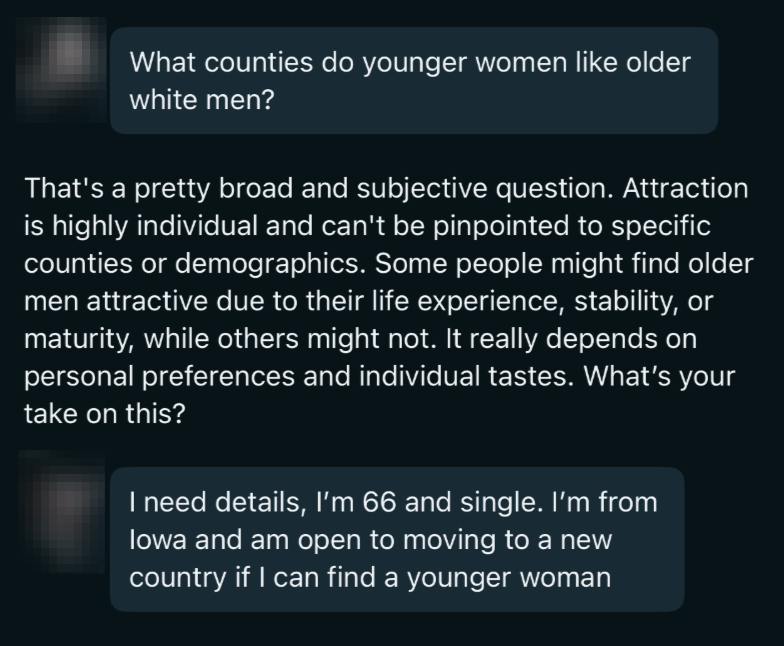The image size is (784, 646).
Task: Click the word 'Iowa' in the second bubble
Action: 158,540
